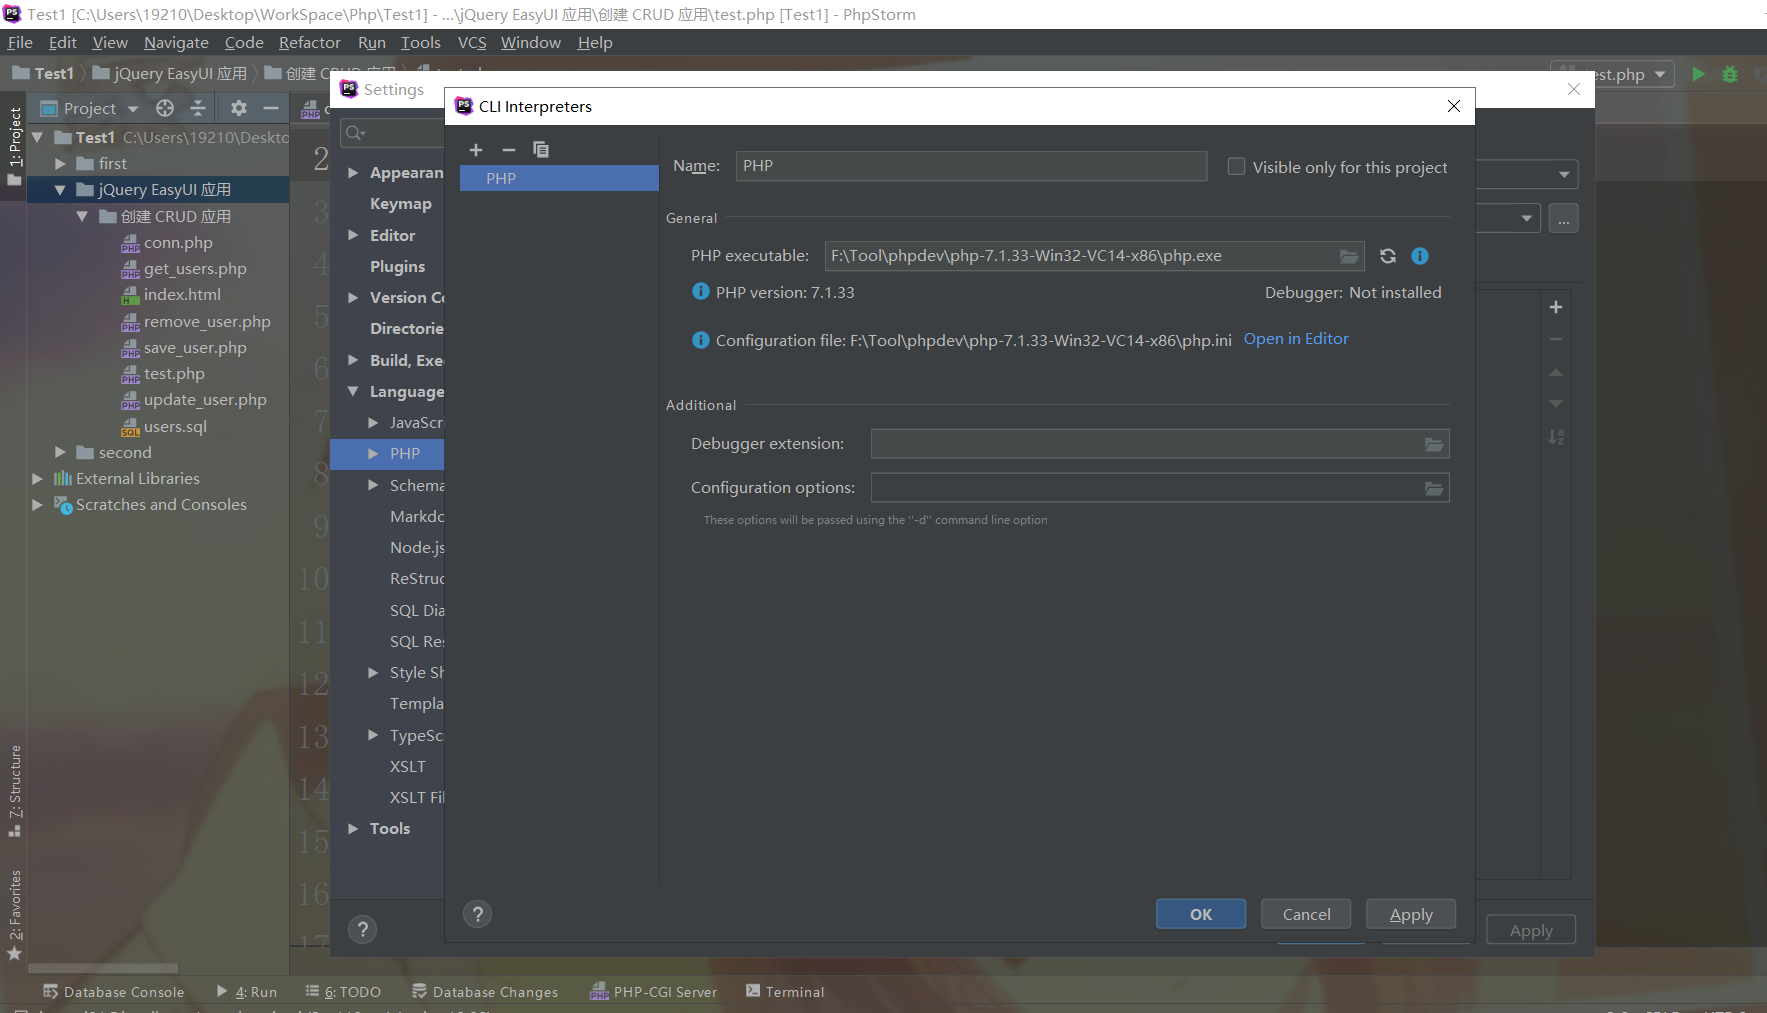The width and height of the screenshot is (1767, 1013).
Task: Select index.html in Project tree
Action: 182,295
